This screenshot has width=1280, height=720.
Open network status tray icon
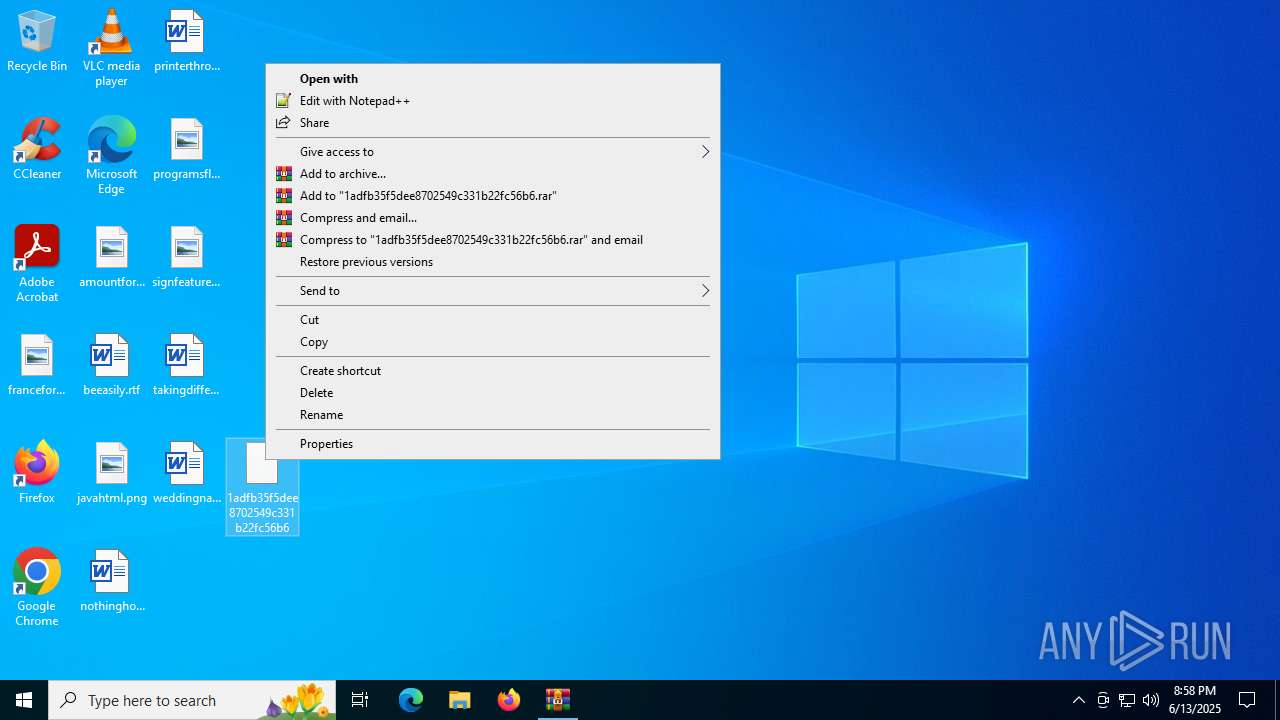point(1127,700)
